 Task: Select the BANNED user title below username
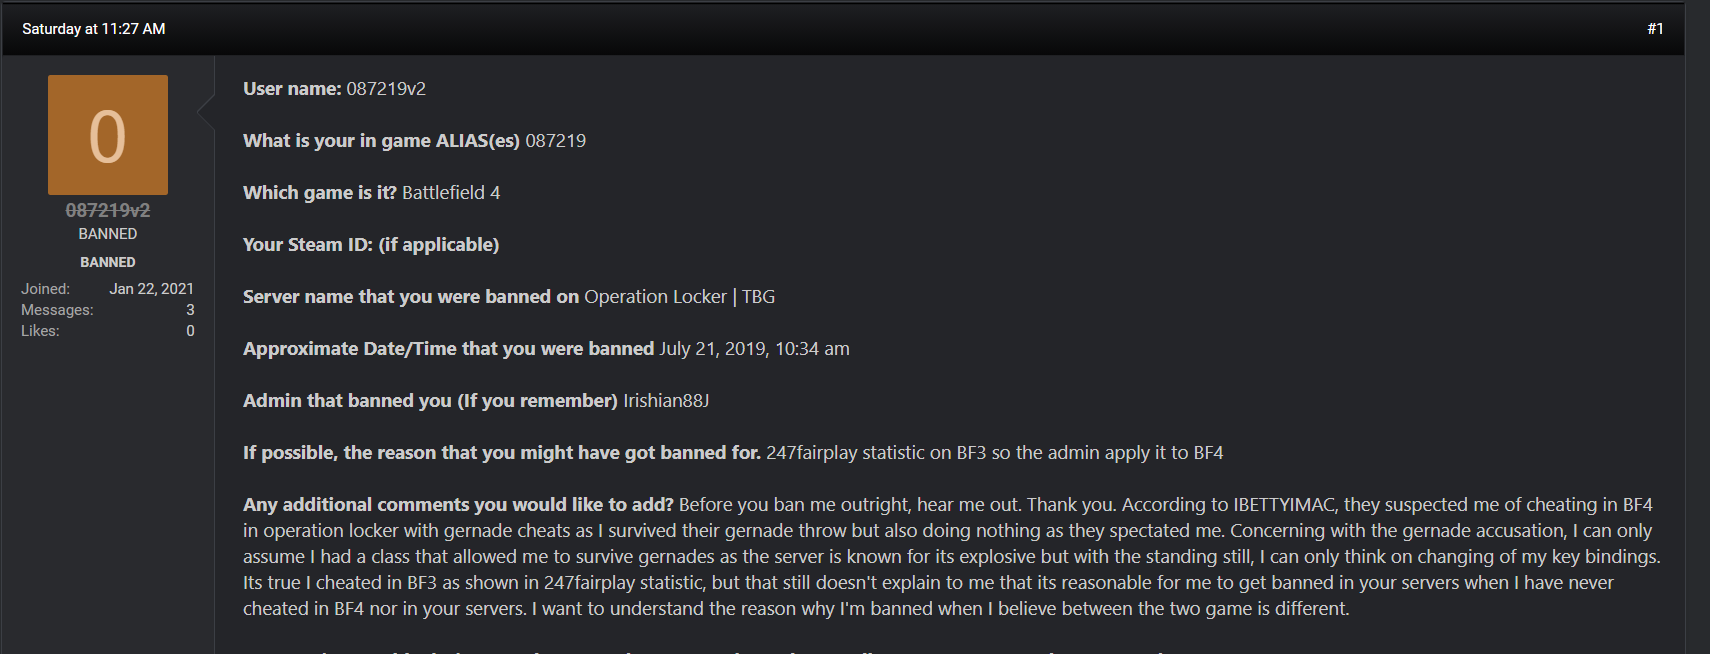pos(108,234)
